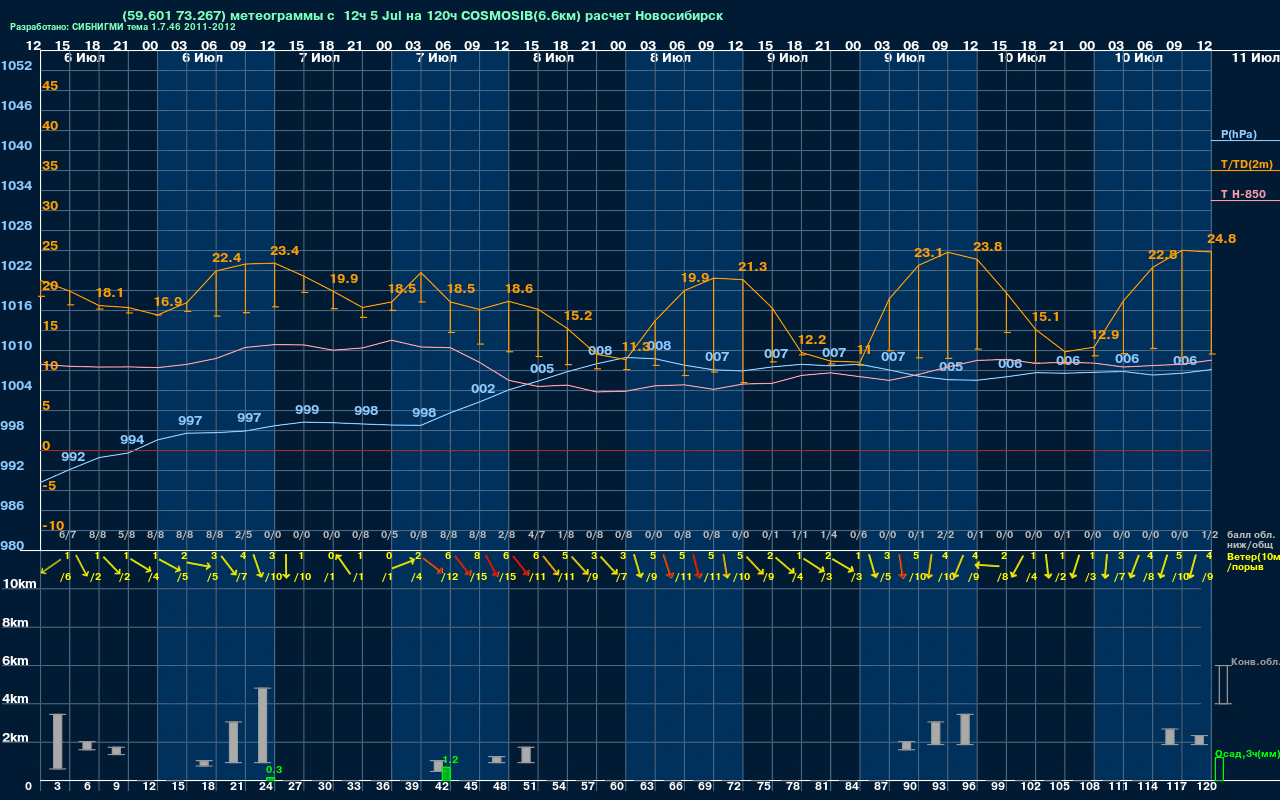Click the 15.1 temperature label

(1045, 317)
